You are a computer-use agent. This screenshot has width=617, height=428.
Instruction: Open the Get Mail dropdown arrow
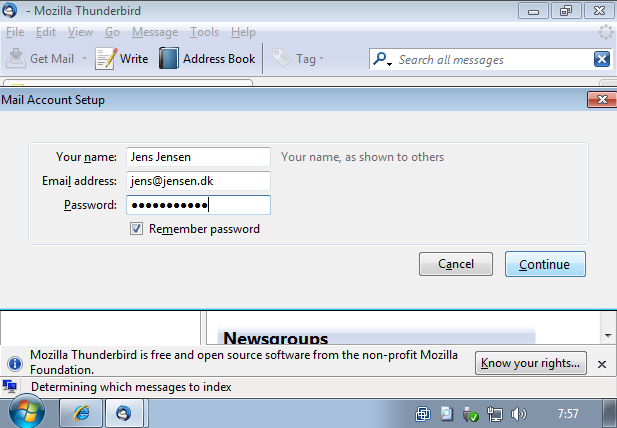coord(84,59)
